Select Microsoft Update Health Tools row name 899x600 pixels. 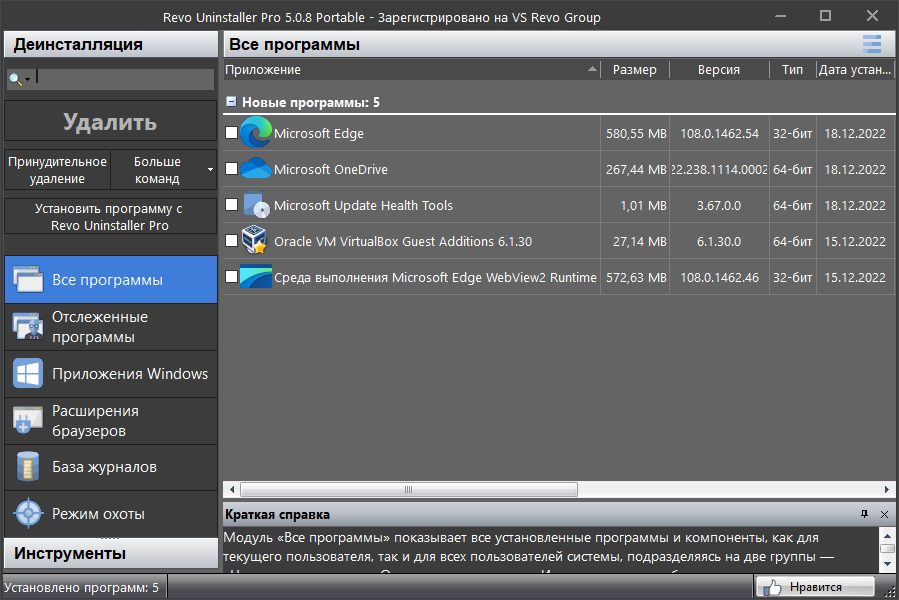pos(363,205)
